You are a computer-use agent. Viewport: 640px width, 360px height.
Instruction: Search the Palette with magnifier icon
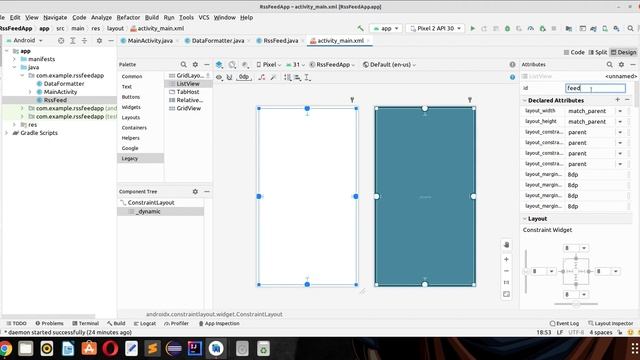point(184,64)
